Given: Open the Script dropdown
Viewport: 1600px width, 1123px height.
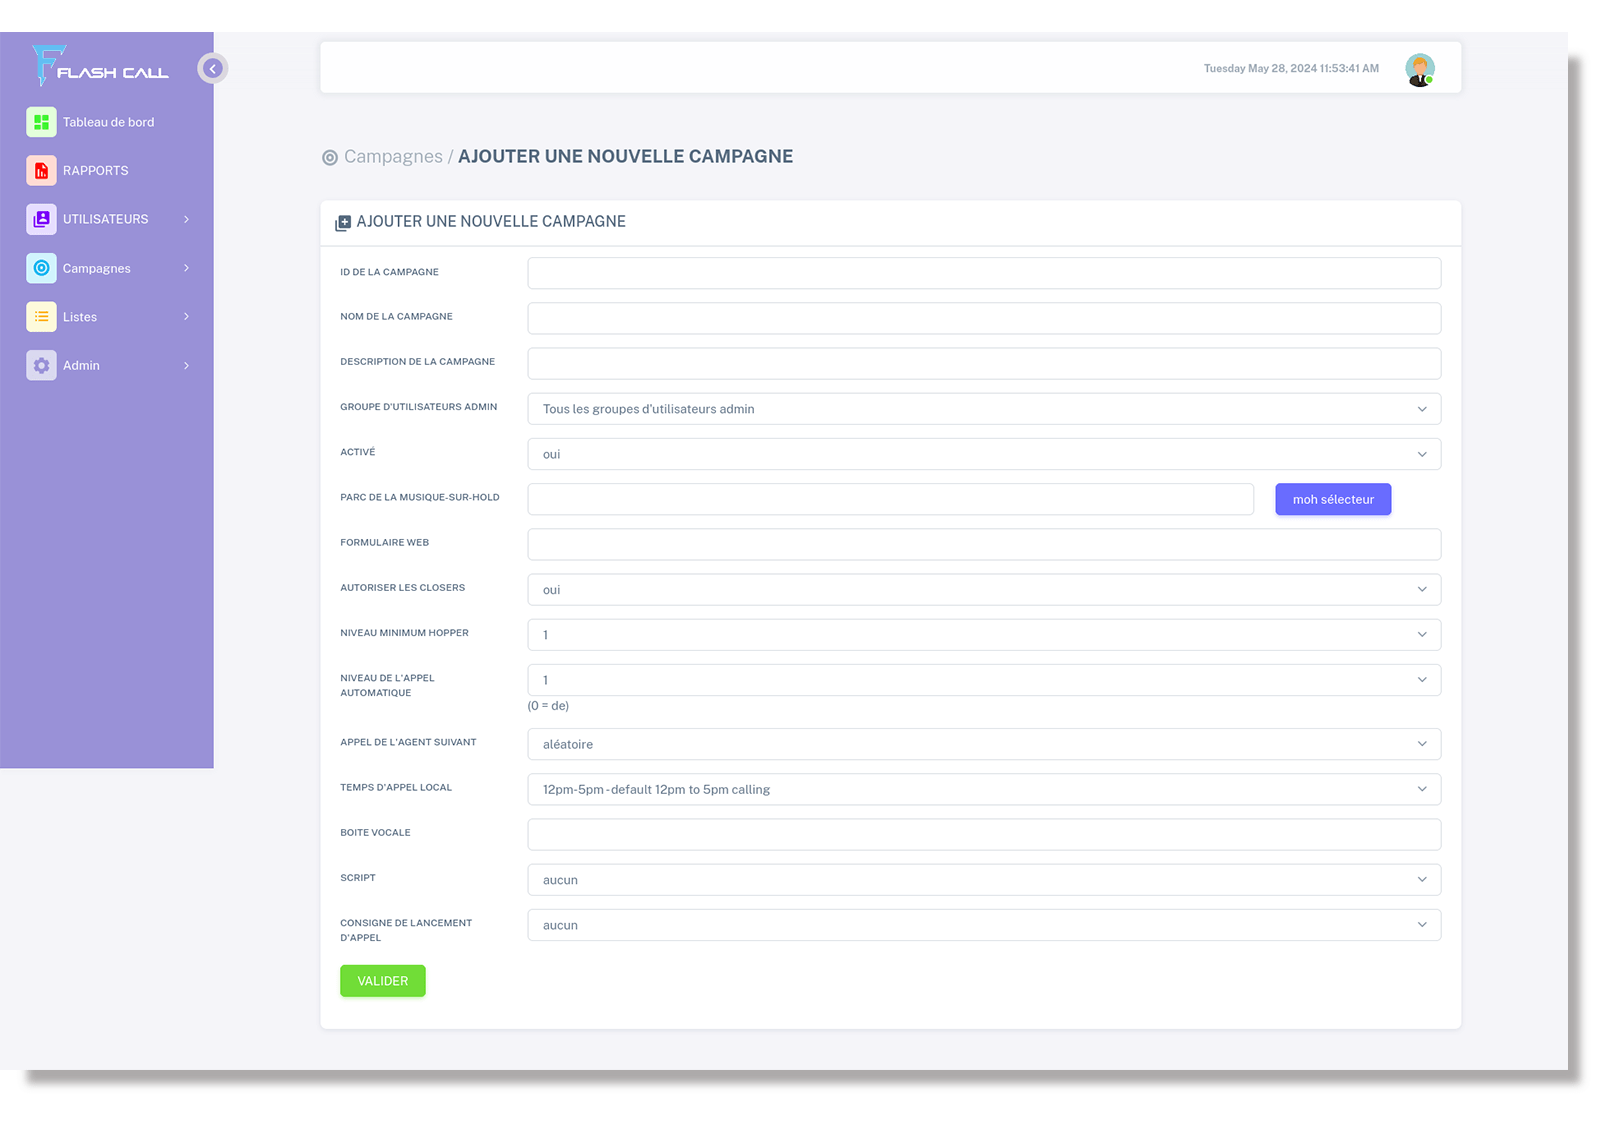Looking at the screenshot, I should point(983,880).
